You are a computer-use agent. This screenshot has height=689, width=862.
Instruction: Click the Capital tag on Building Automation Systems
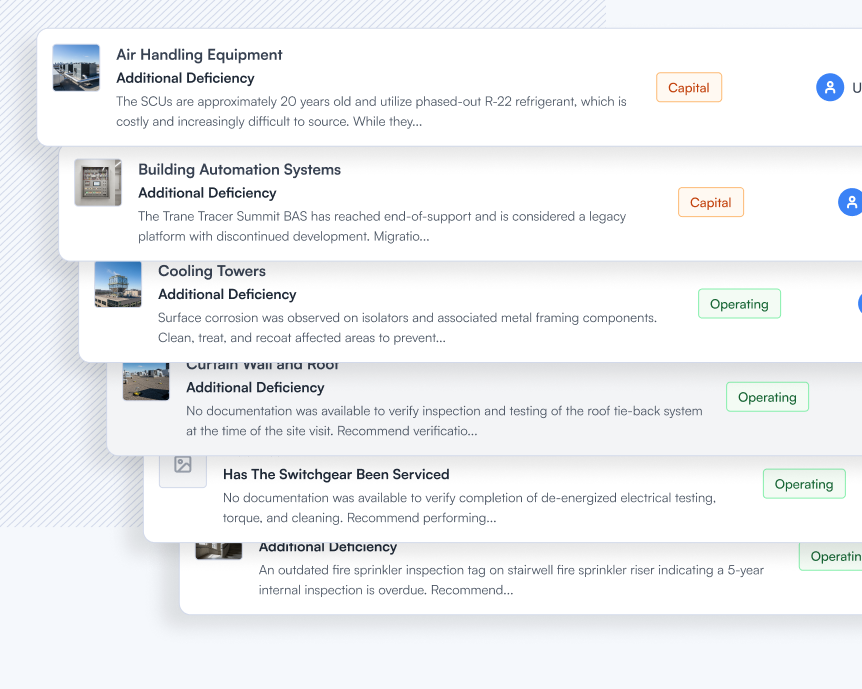click(x=711, y=202)
